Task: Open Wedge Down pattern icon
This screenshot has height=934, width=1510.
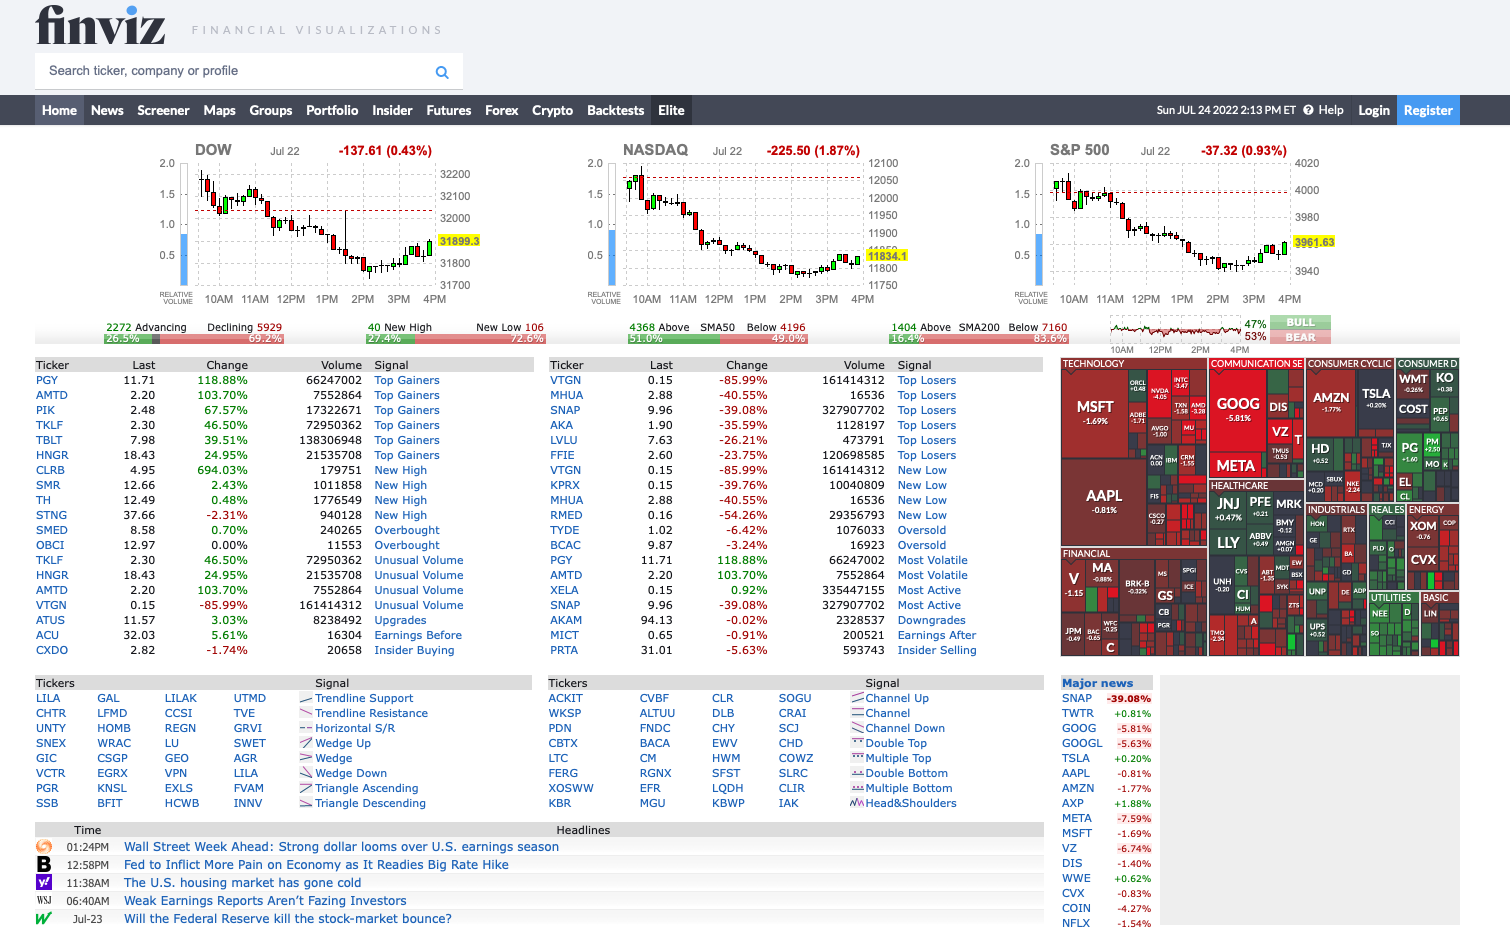Action: 306,773
